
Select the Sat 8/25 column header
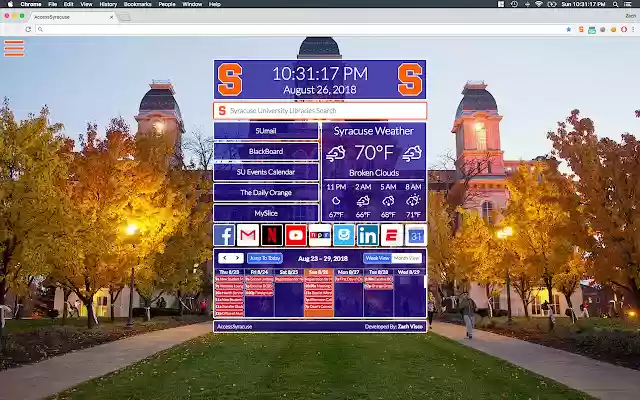[x=289, y=272]
